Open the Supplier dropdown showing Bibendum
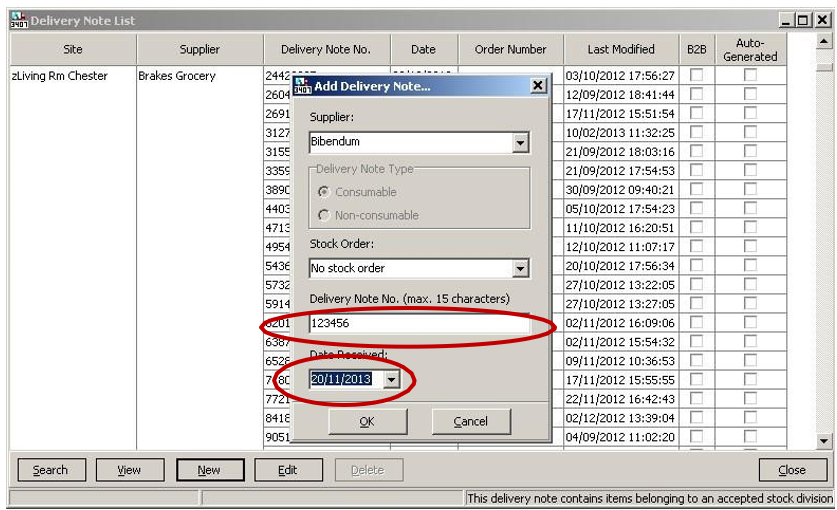837x510 pixels. (520, 143)
